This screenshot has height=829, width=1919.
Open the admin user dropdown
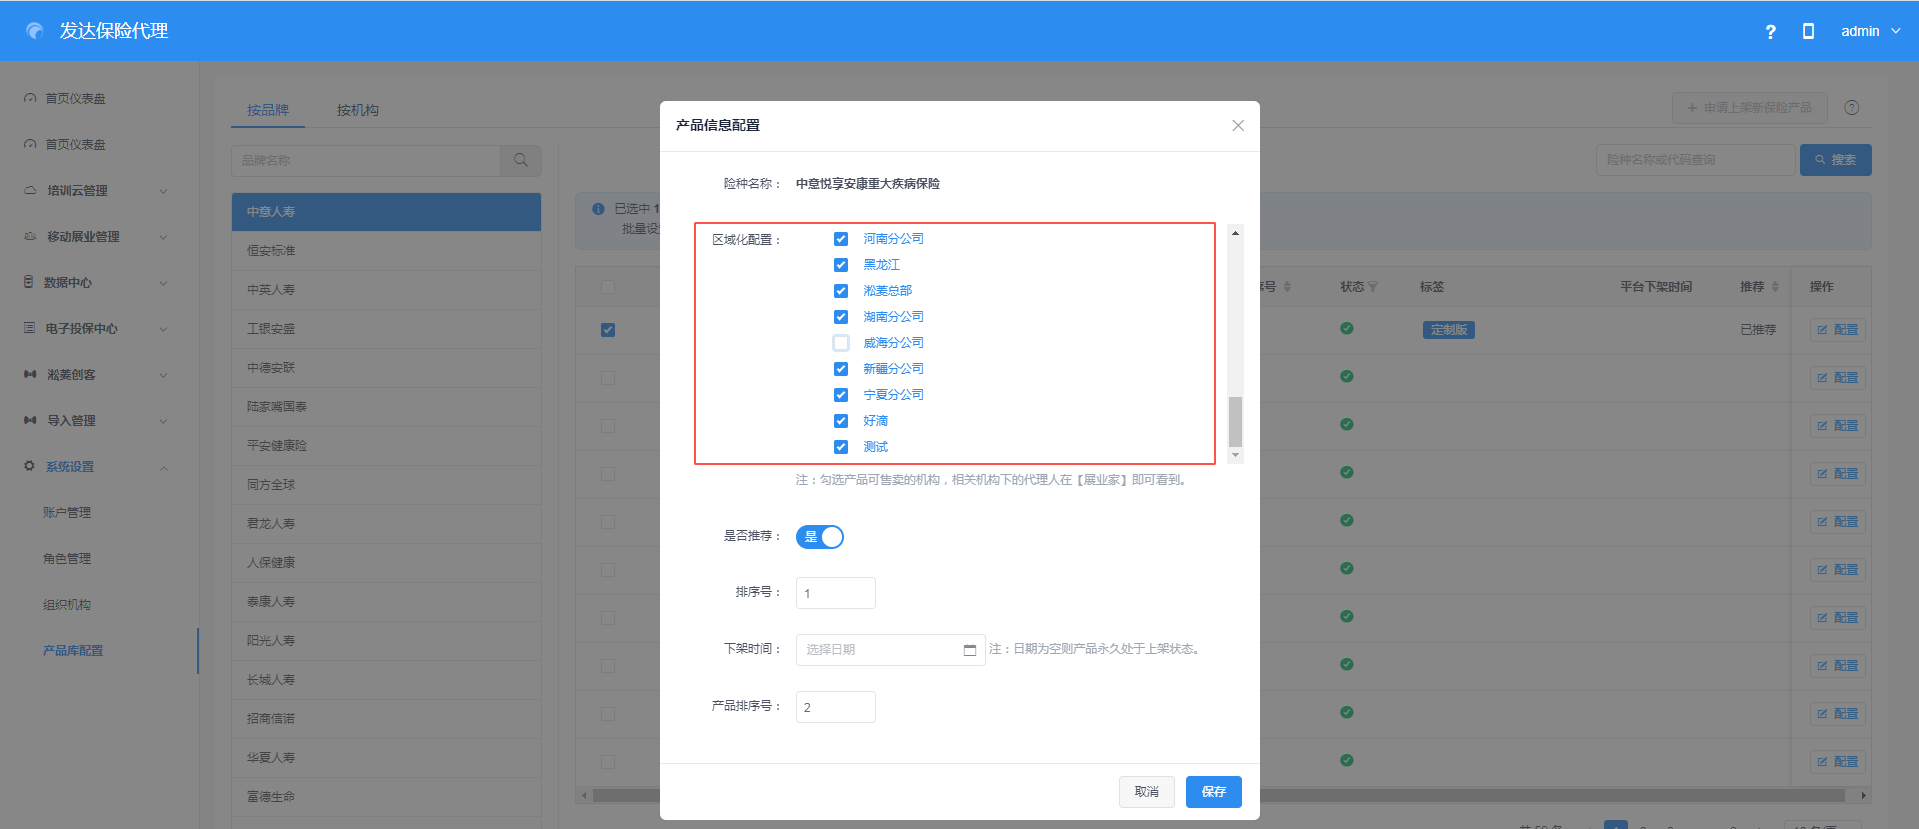pyautogui.click(x=1869, y=31)
